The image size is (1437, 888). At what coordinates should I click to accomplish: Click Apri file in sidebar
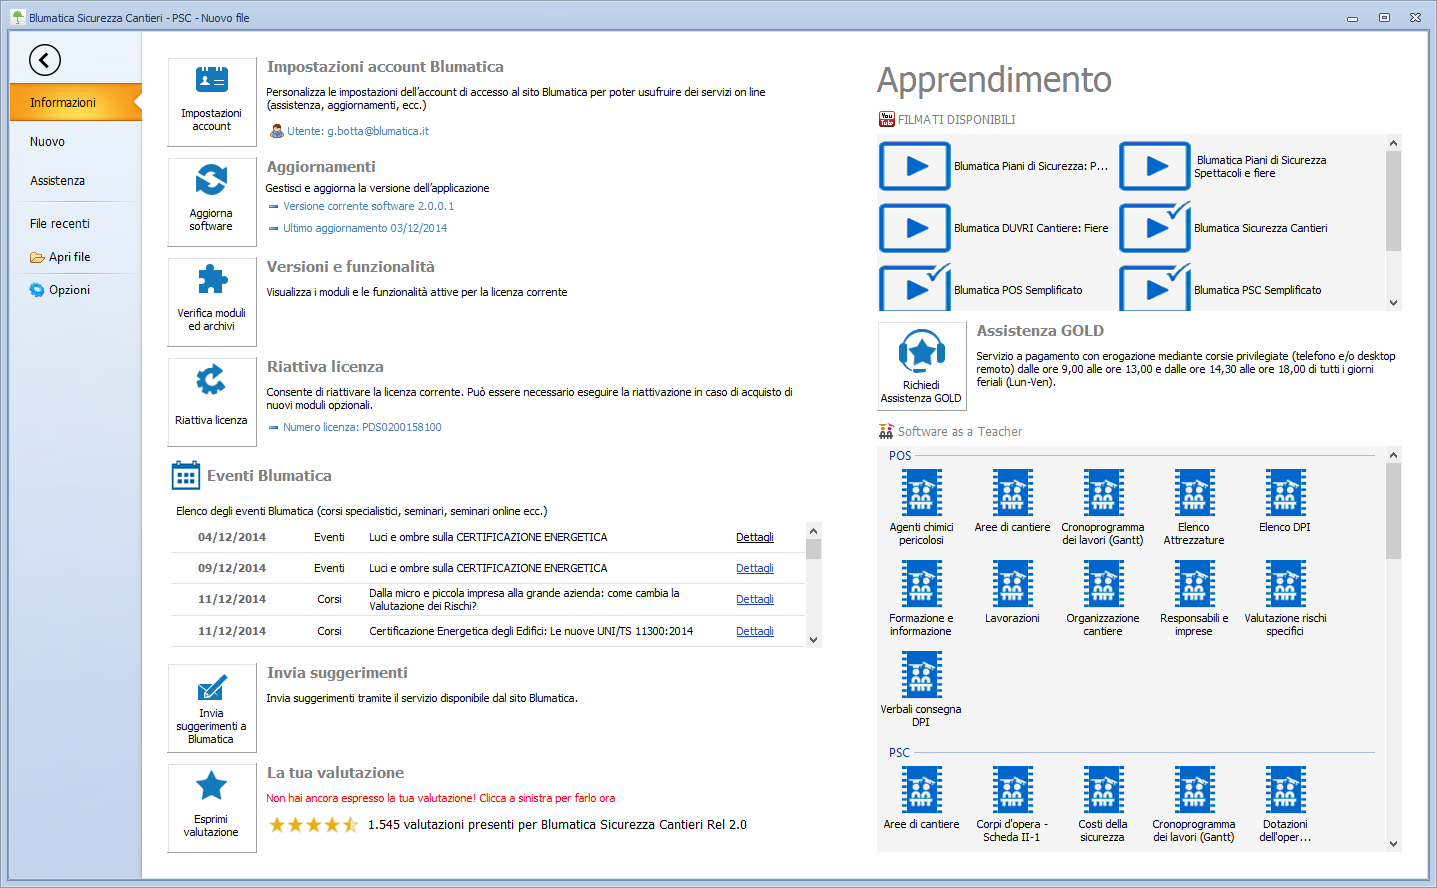69,257
